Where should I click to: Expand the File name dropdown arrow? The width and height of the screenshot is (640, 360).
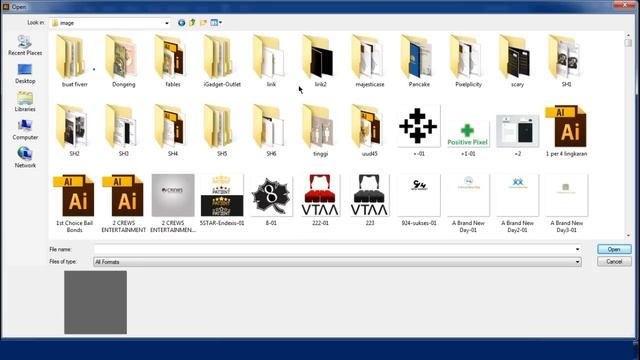(577, 249)
